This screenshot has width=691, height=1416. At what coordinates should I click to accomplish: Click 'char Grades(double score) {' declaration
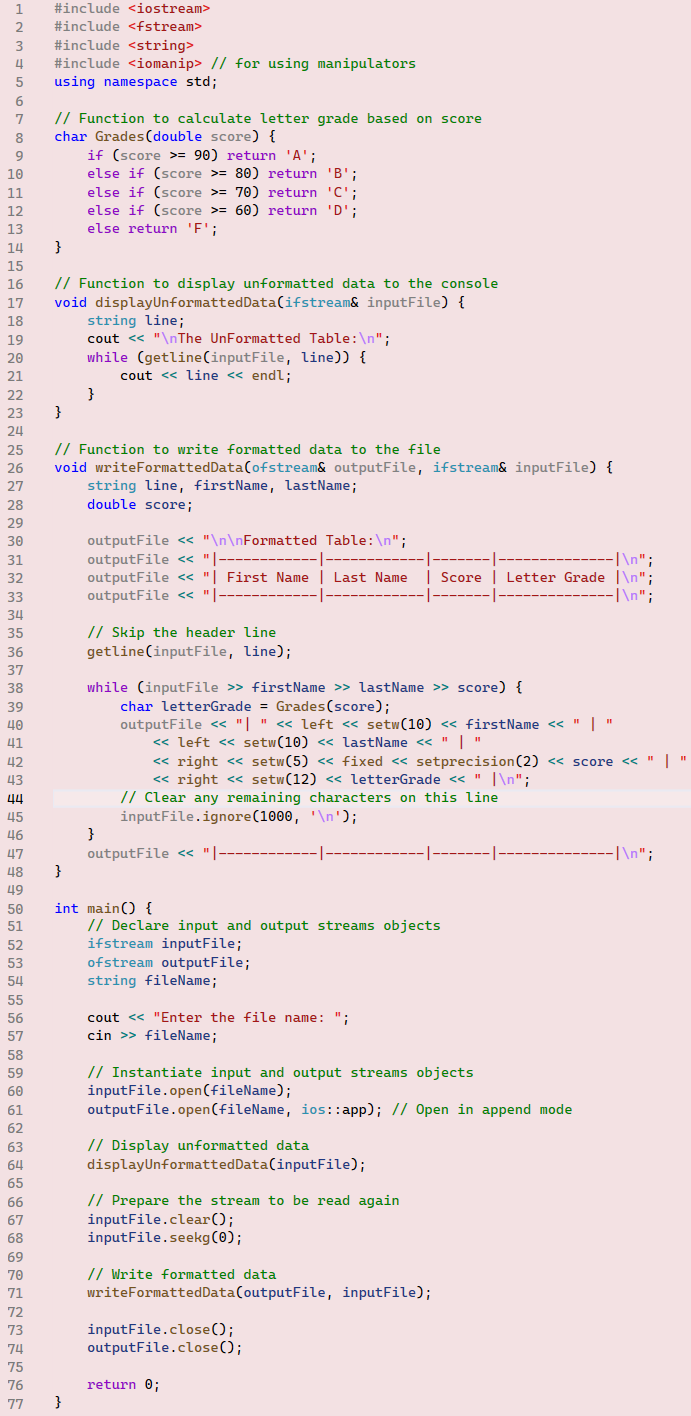point(165,137)
